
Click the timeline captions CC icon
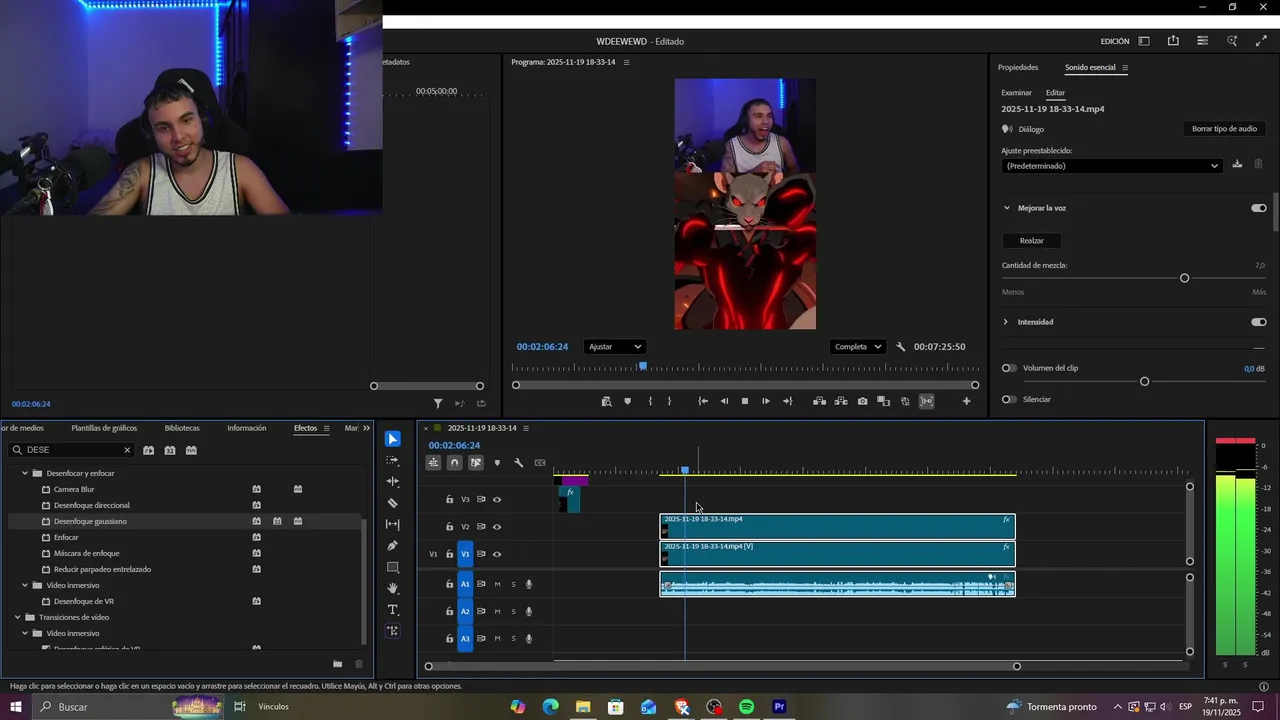point(540,463)
